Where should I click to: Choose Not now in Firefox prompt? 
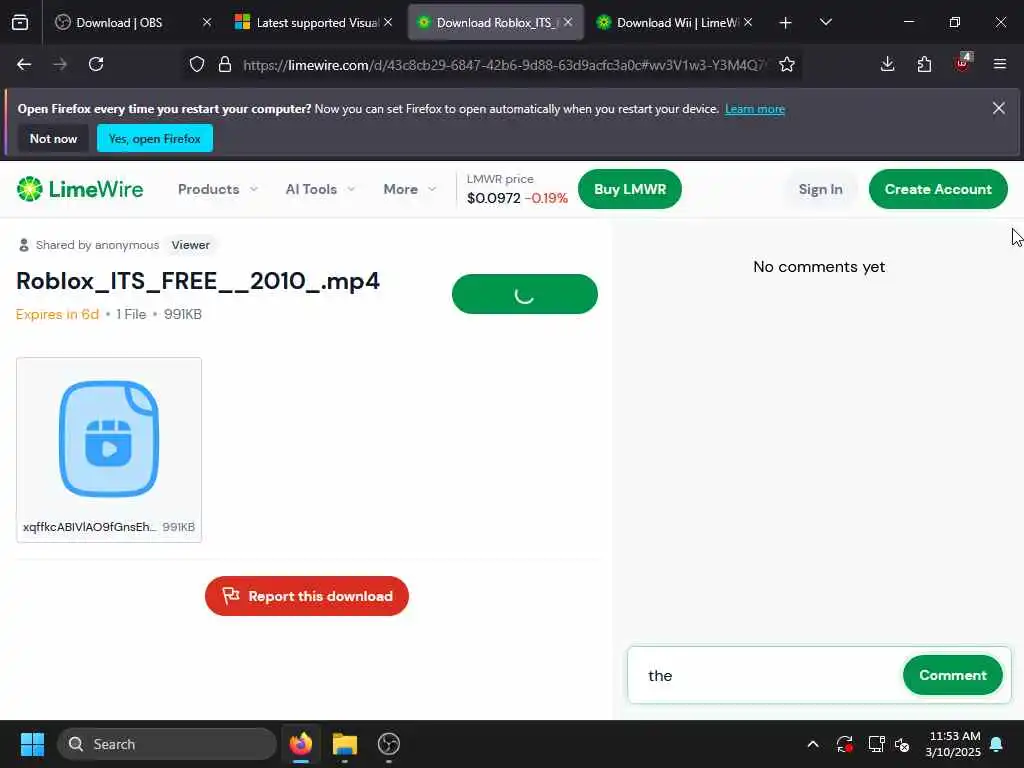coord(54,138)
